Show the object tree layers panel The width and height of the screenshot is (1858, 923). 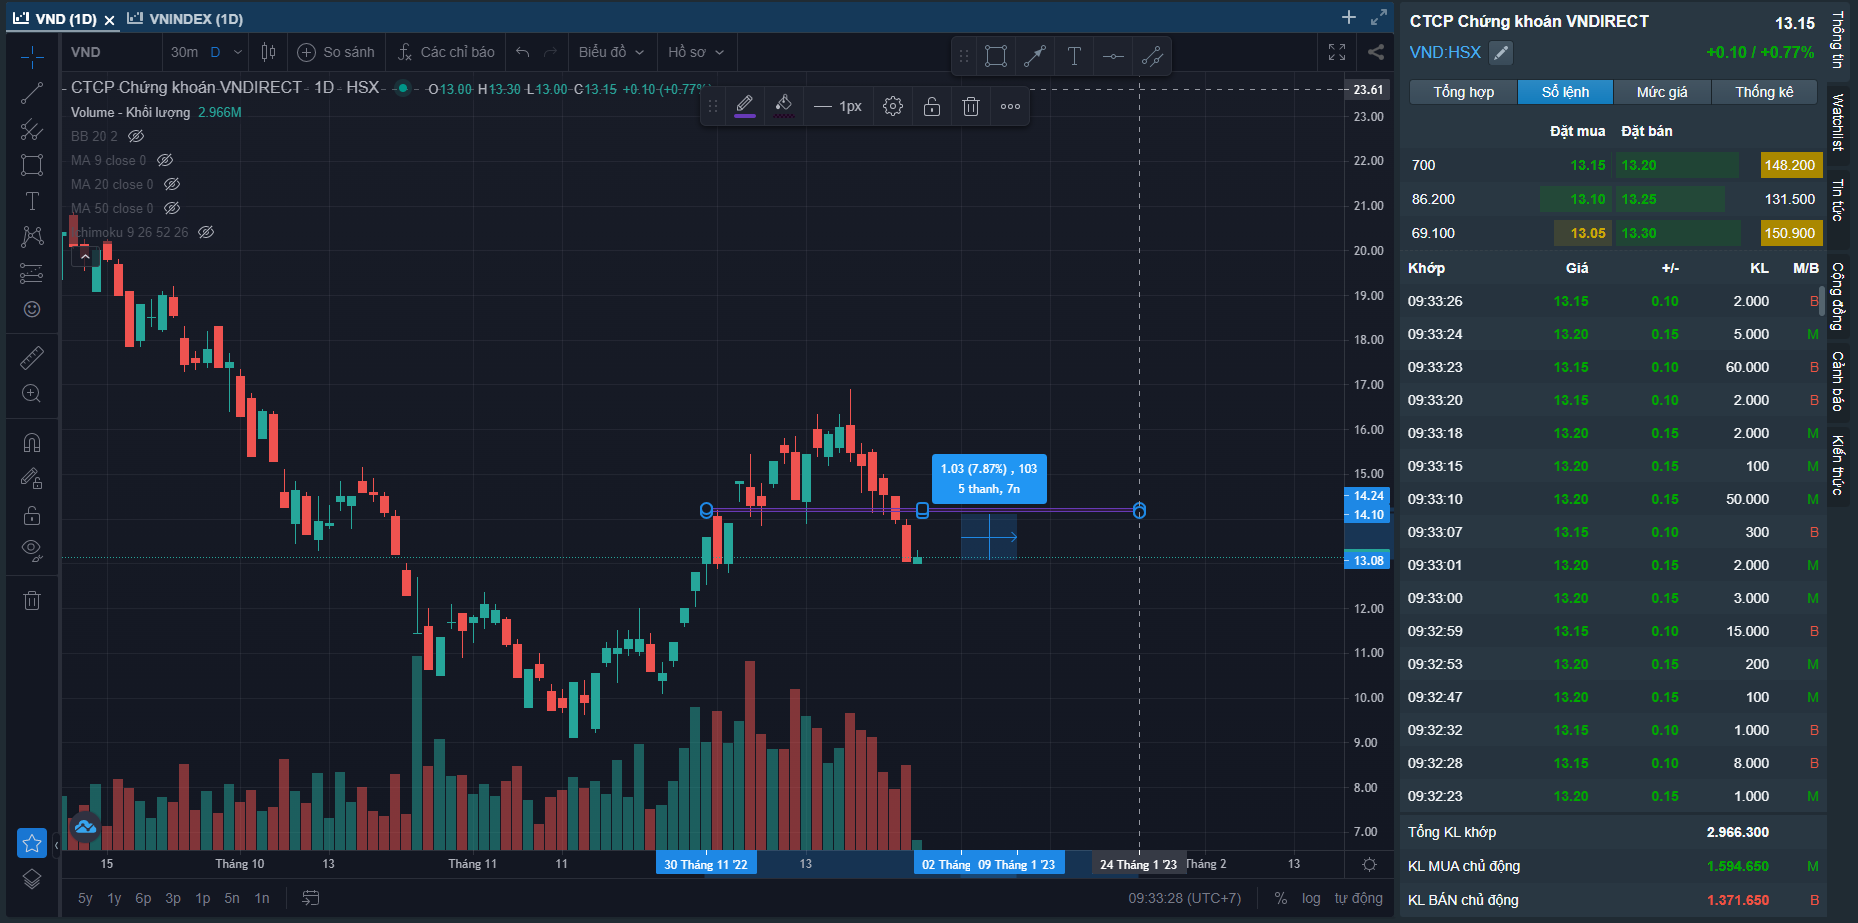(x=32, y=879)
